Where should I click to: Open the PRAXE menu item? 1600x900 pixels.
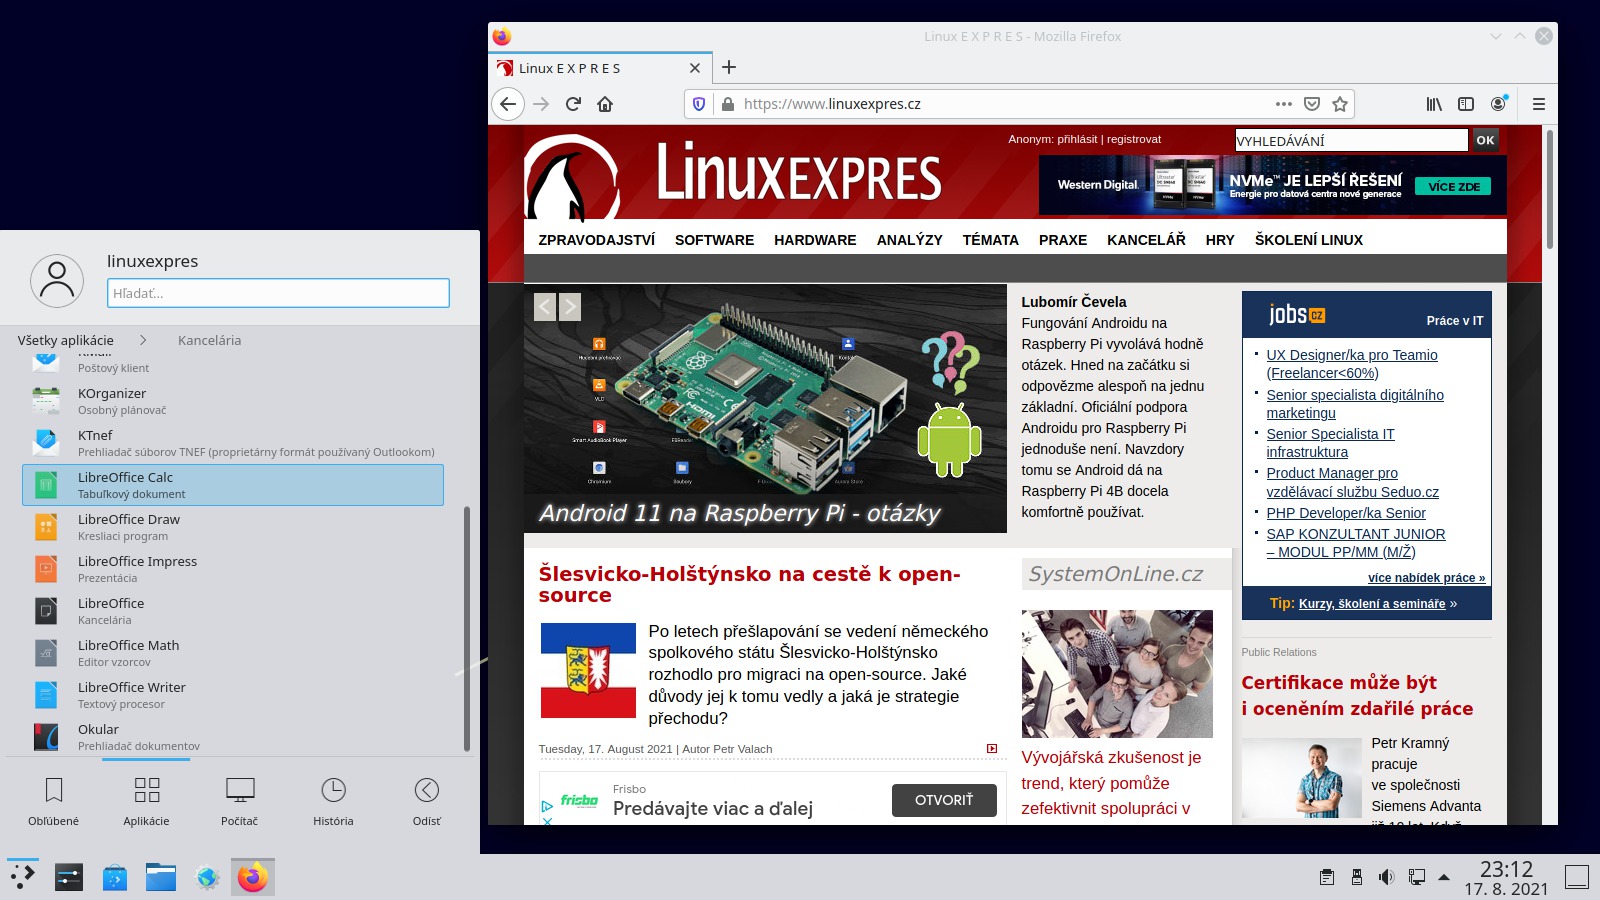point(1063,240)
